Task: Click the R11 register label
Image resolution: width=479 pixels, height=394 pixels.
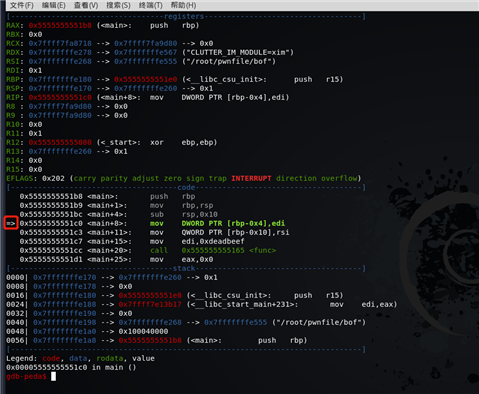Action: click(x=13, y=134)
